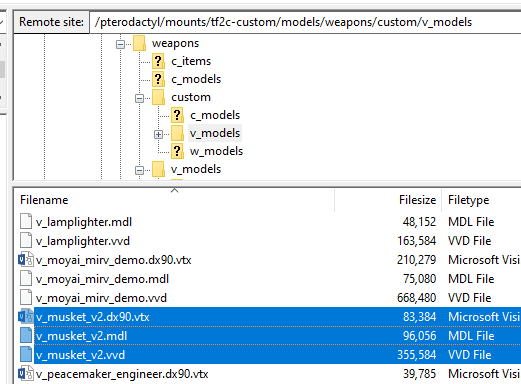Select the file v_moyai_mirv_demo.mdl
Image resolution: width=521 pixels, height=384 pixels.
click(102, 279)
